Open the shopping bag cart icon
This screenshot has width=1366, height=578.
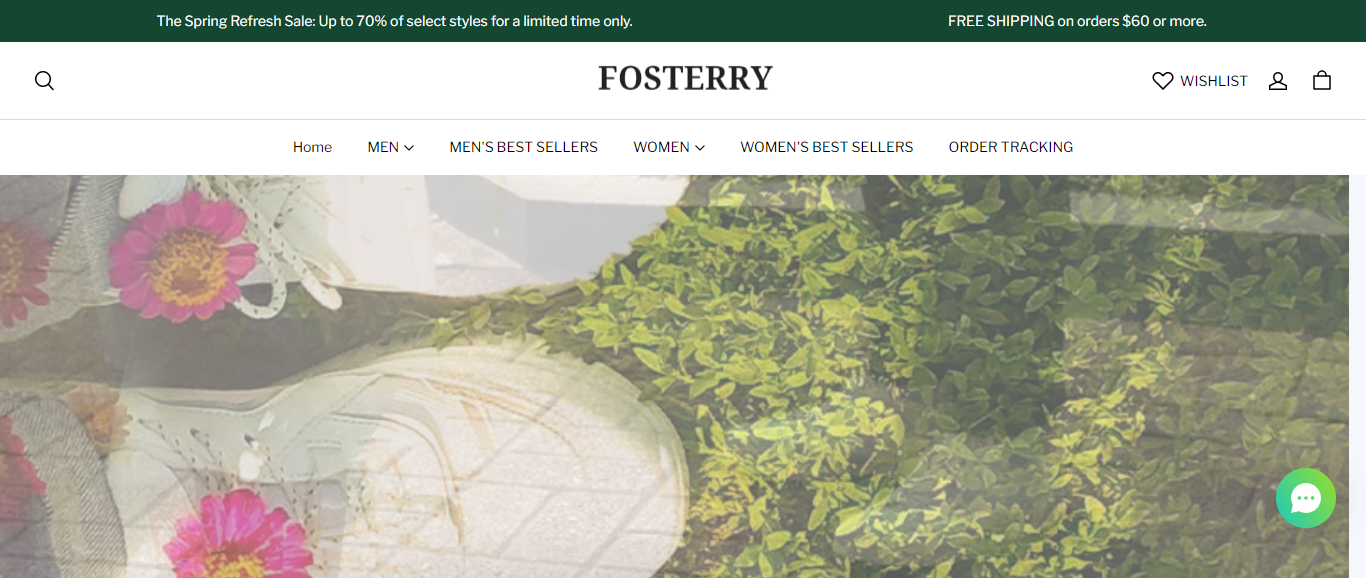[x=1322, y=81]
